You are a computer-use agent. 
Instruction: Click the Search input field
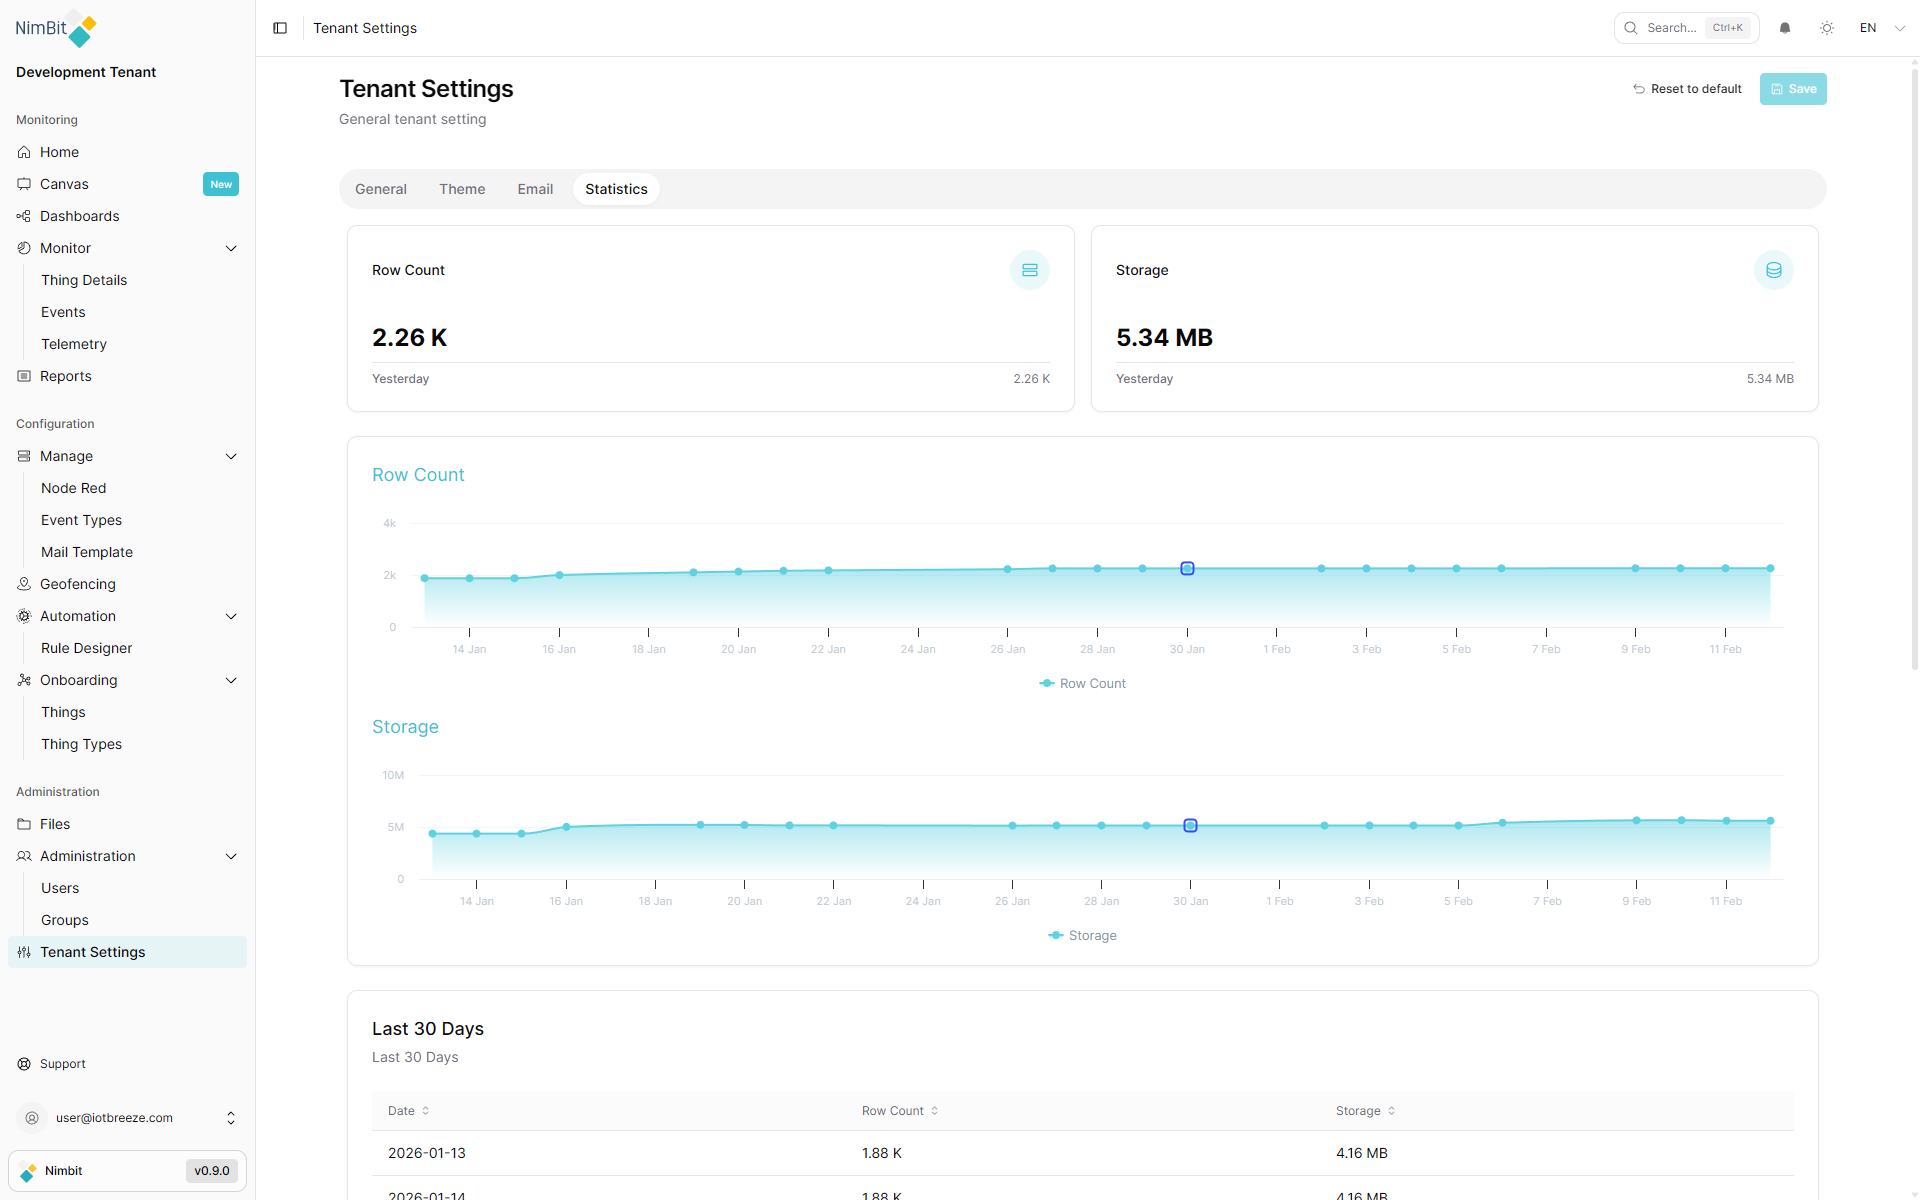coord(1671,28)
